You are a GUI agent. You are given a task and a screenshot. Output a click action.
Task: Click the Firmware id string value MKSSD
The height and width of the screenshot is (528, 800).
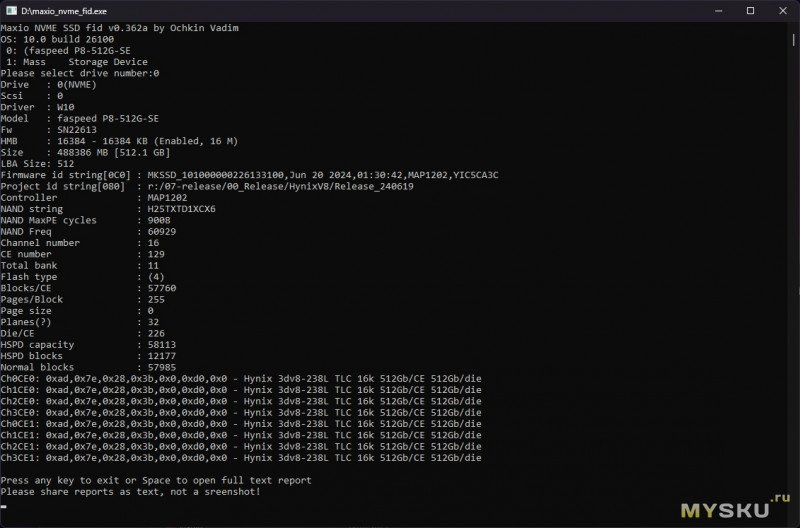[323, 175]
